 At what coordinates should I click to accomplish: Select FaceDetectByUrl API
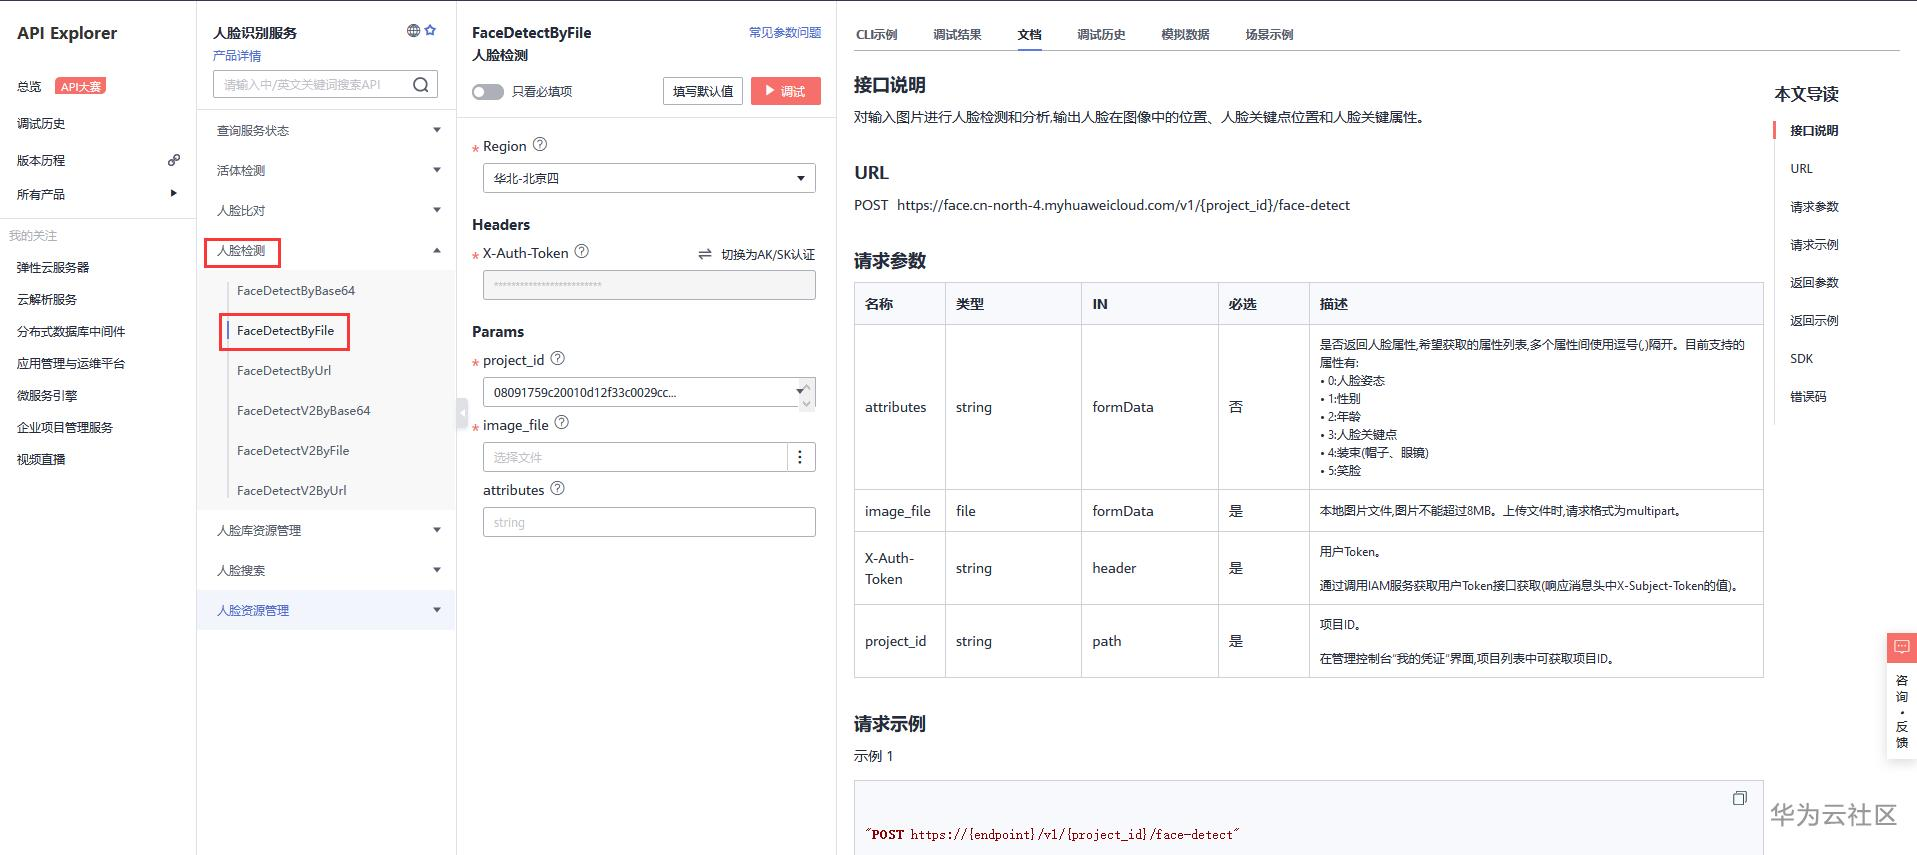click(284, 370)
